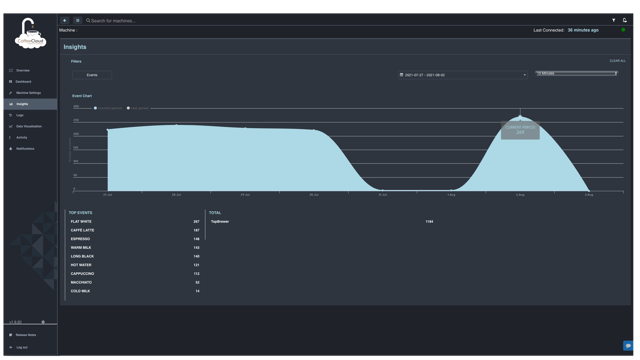Open the machine list menu icon
Viewport: 640px width, 360px height.
78,20
